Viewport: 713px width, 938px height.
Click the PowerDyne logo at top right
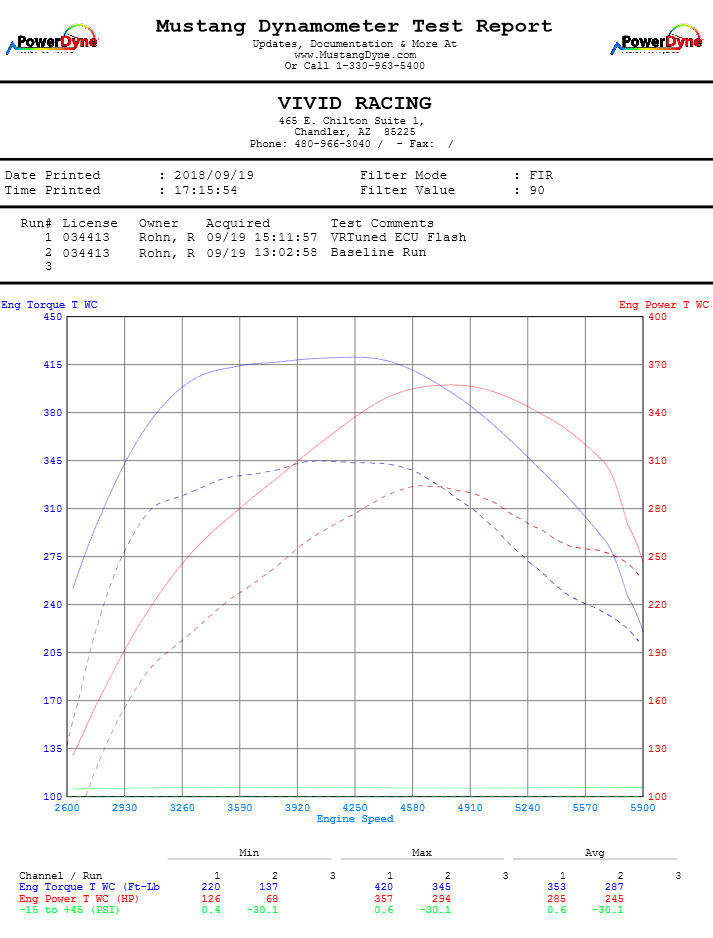[x=657, y=39]
